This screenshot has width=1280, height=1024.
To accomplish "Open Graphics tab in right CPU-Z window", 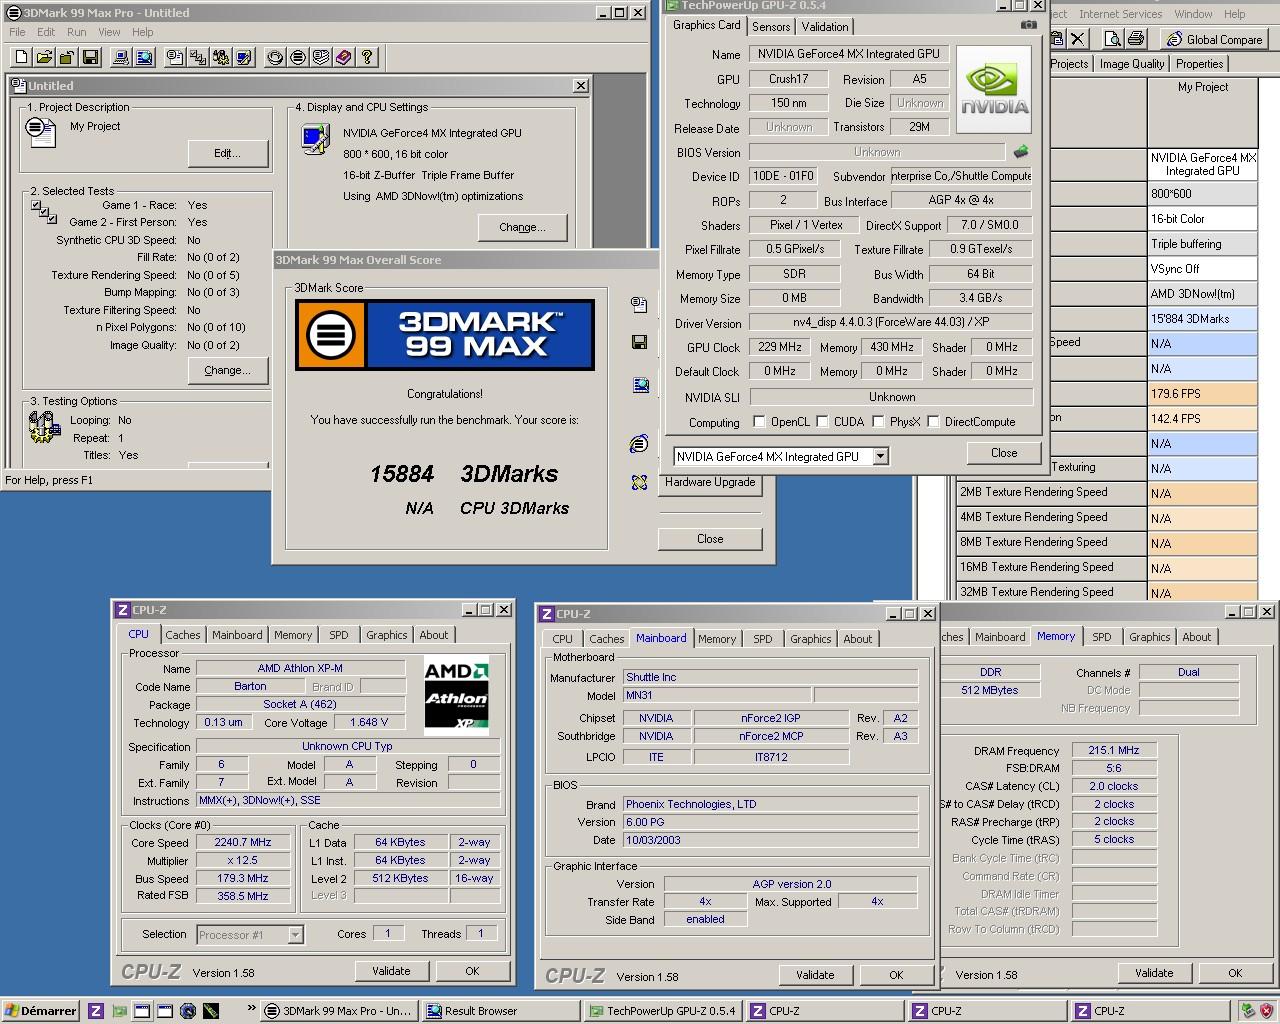I will coord(1150,637).
